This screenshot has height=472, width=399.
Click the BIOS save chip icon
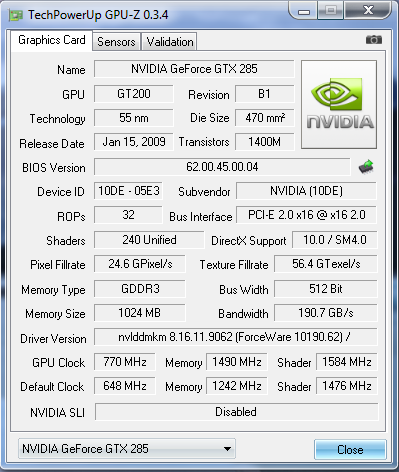(366, 167)
